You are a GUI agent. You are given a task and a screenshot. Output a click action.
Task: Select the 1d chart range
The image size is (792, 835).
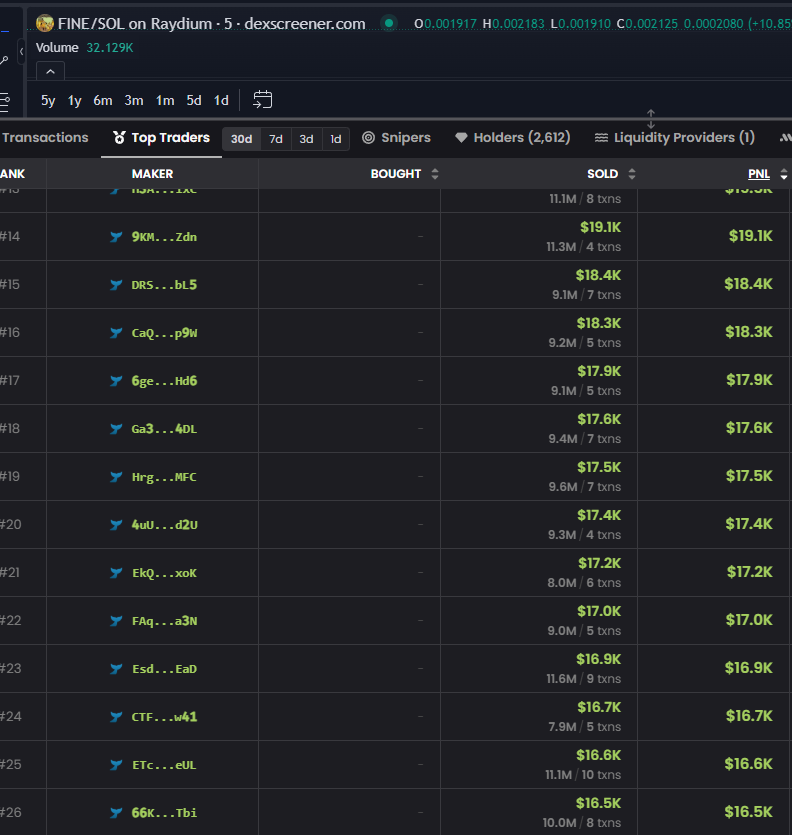click(221, 100)
